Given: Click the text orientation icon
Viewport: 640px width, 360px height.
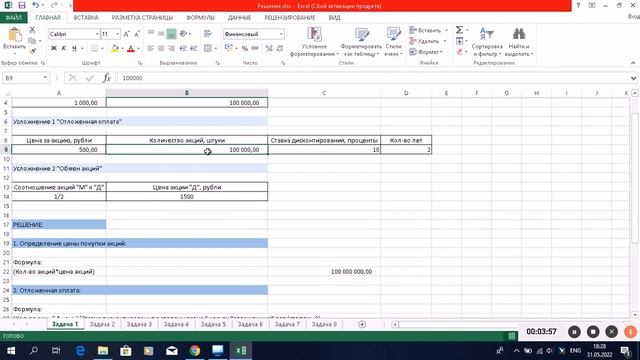Looking at the screenshot, I should (x=184, y=33).
